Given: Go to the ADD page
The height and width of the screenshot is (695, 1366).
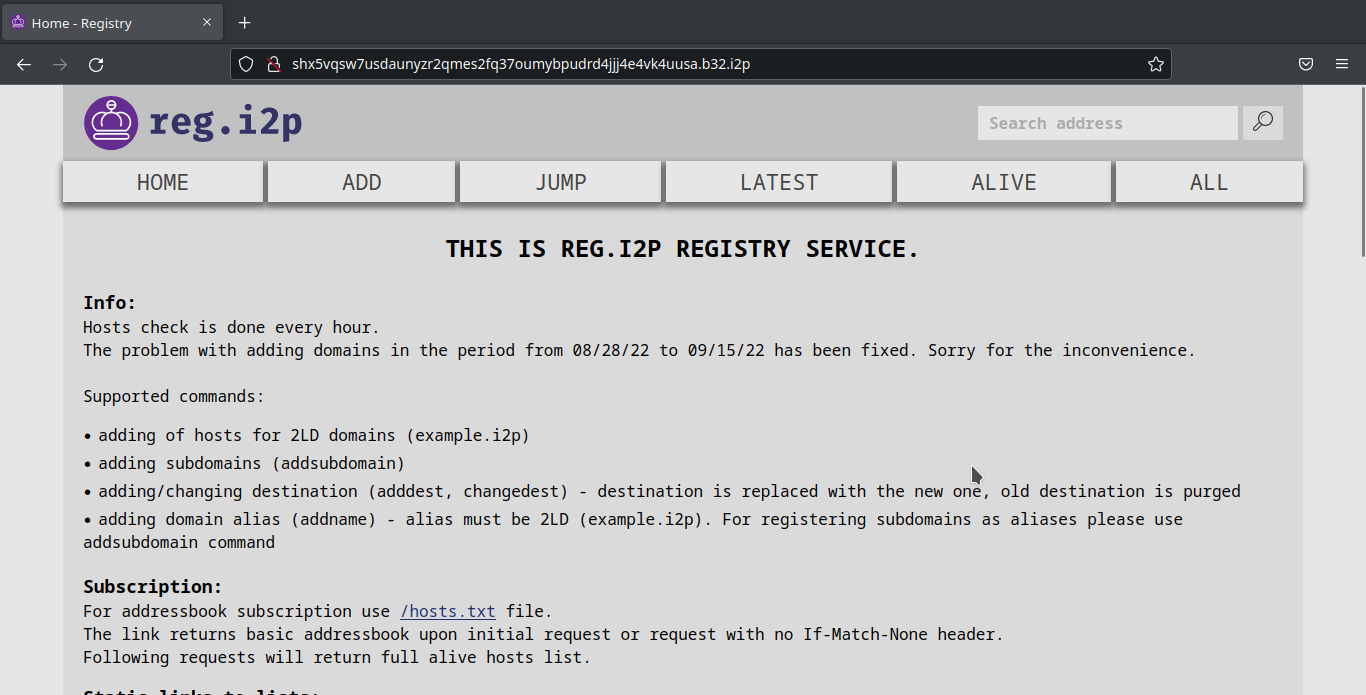Looking at the screenshot, I should [x=361, y=182].
